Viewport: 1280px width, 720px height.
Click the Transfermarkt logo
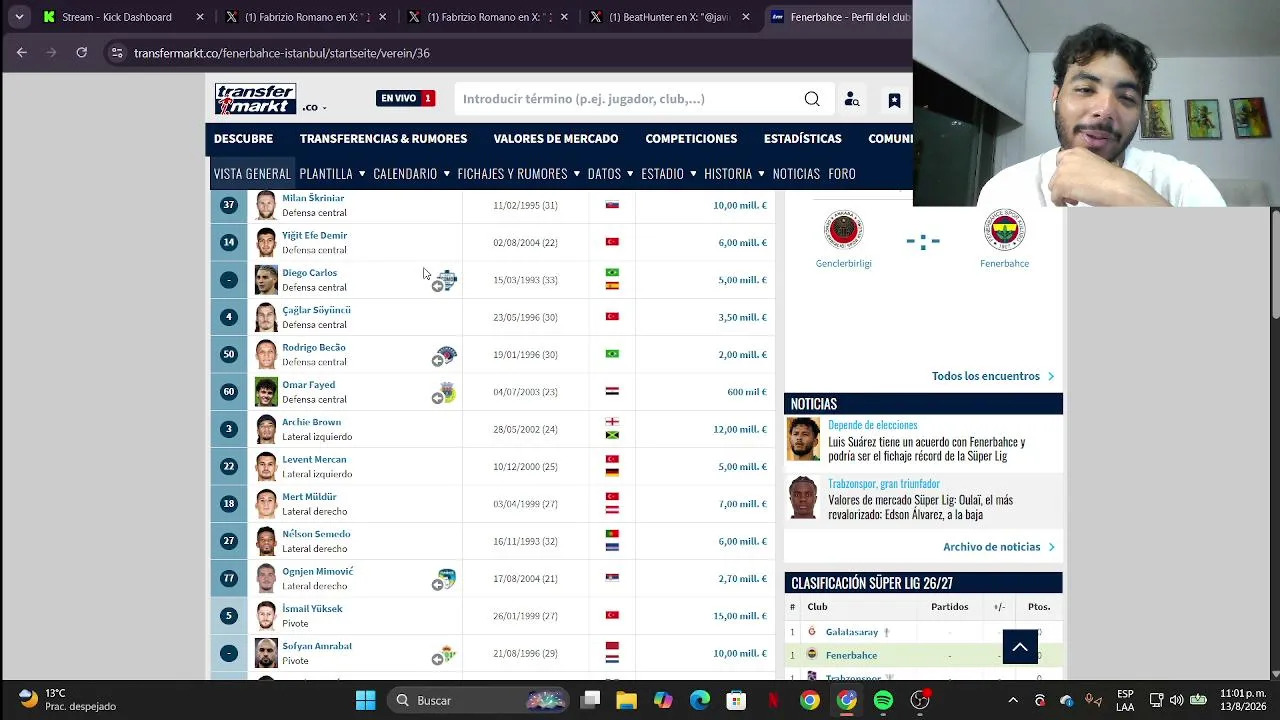point(255,99)
